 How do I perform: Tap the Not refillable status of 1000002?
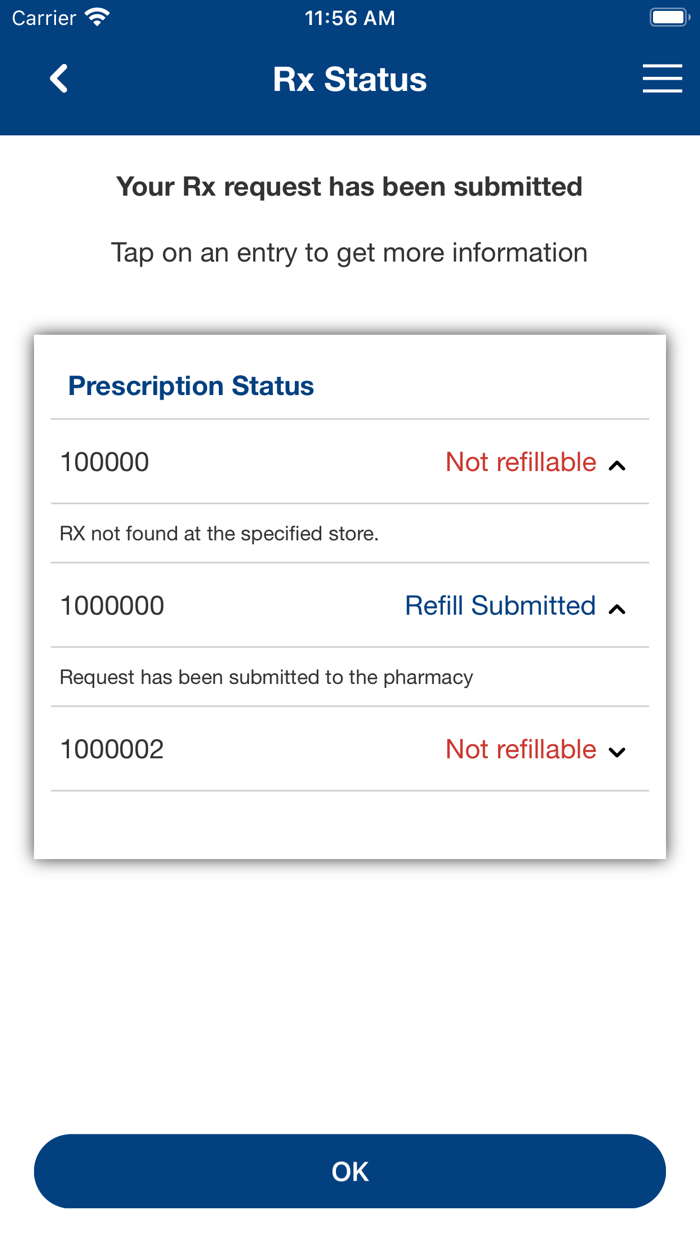[x=520, y=749]
